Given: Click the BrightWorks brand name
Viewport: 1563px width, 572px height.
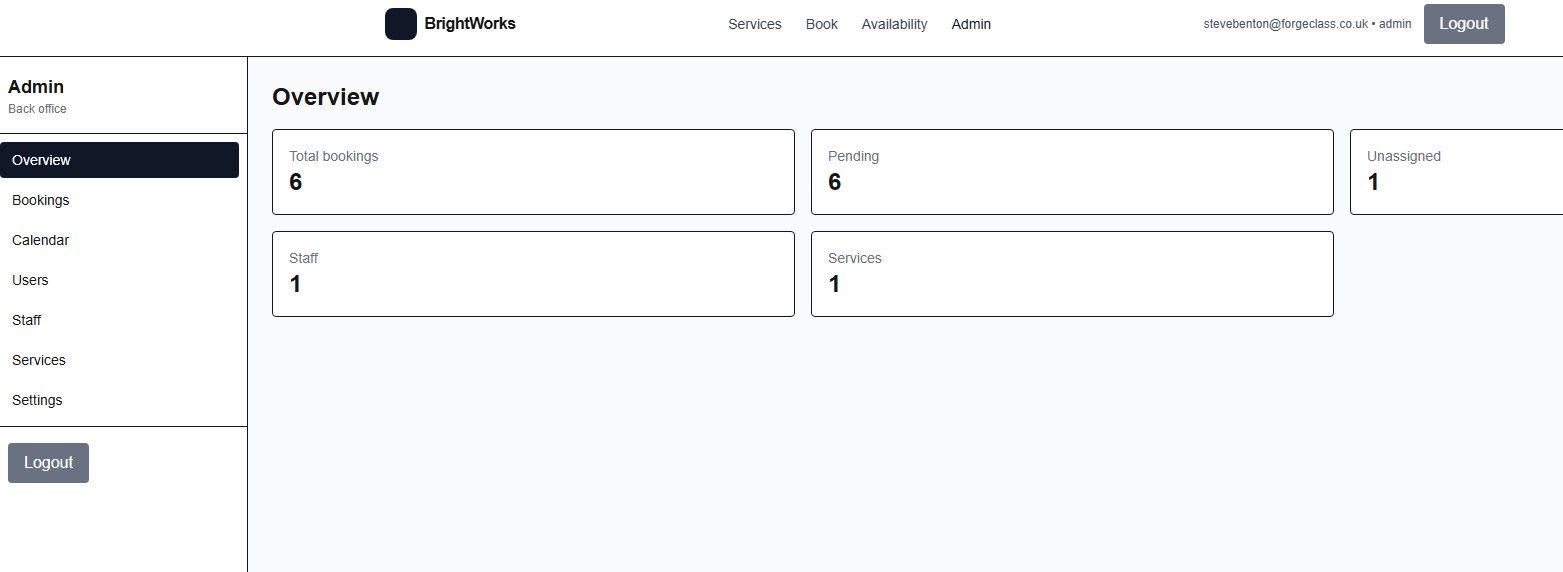Looking at the screenshot, I should click(x=470, y=24).
